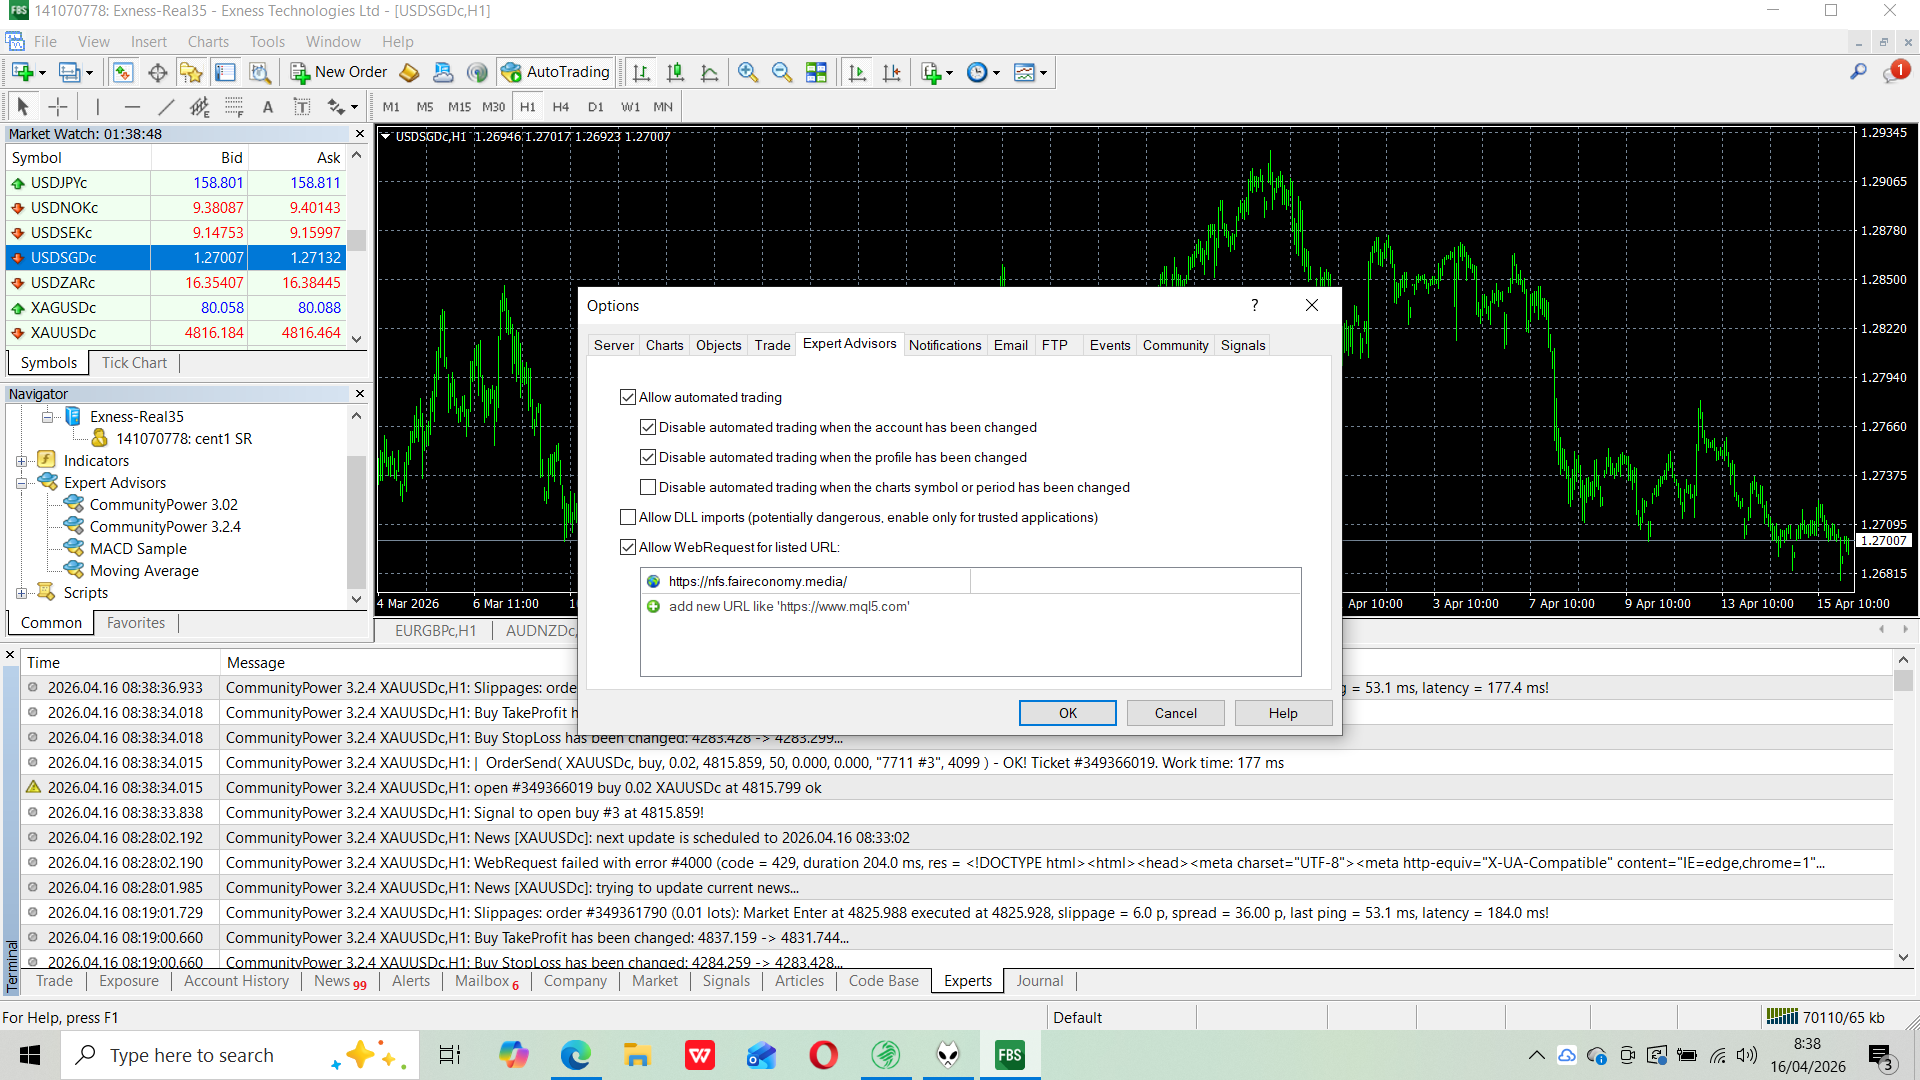
Task: Open the Data Window crosshair-circle toolbar icon
Action: click(157, 72)
